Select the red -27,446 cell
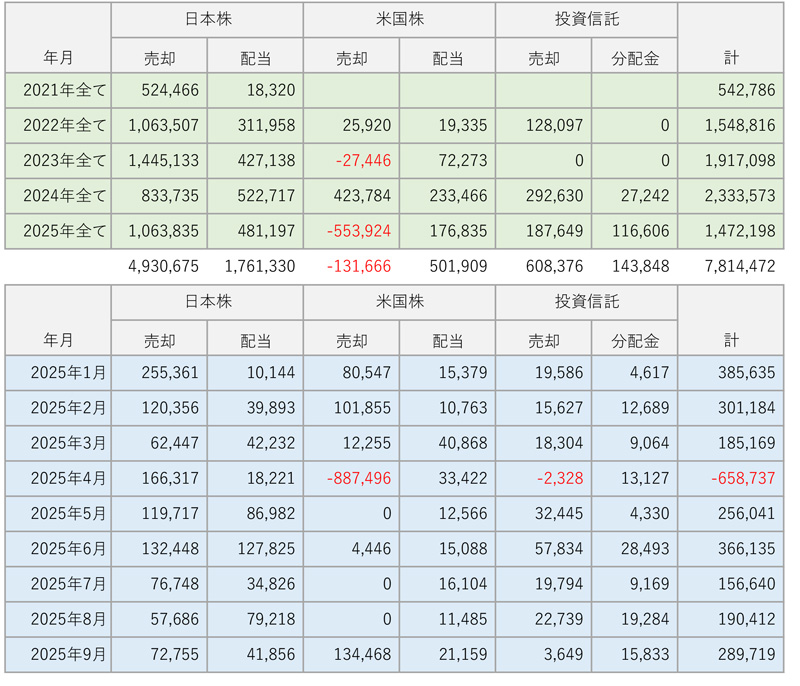This screenshot has width=800, height=686. 362,161
